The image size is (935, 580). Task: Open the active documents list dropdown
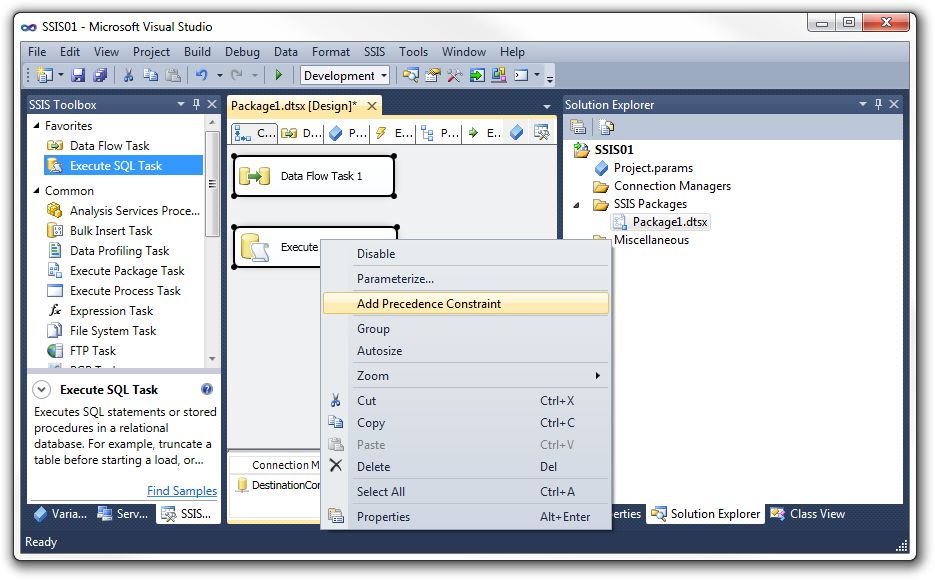point(546,106)
